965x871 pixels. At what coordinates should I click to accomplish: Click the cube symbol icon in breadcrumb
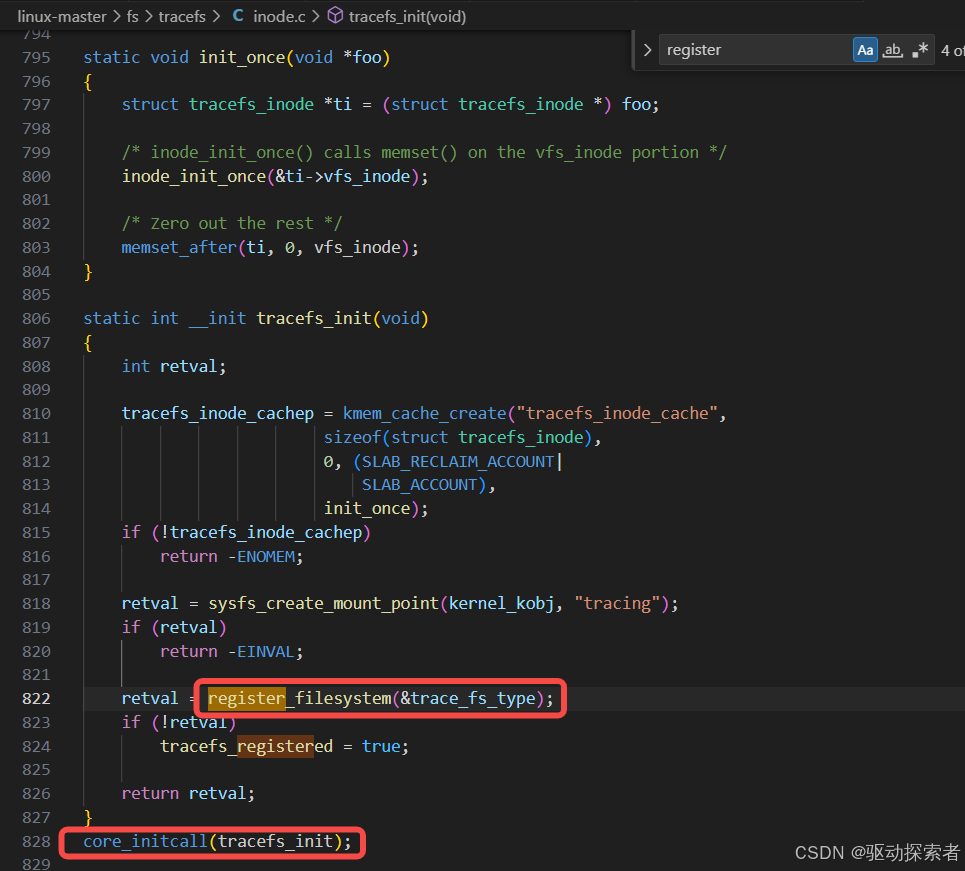pos(335,15)
